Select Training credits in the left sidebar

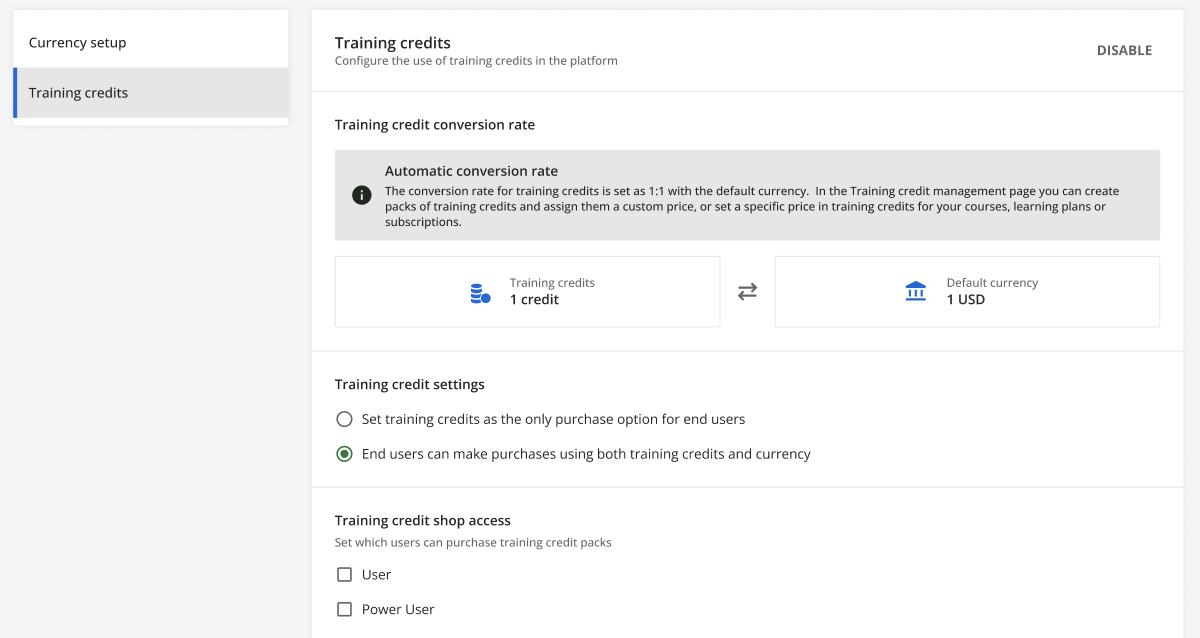tap(79, 93)
